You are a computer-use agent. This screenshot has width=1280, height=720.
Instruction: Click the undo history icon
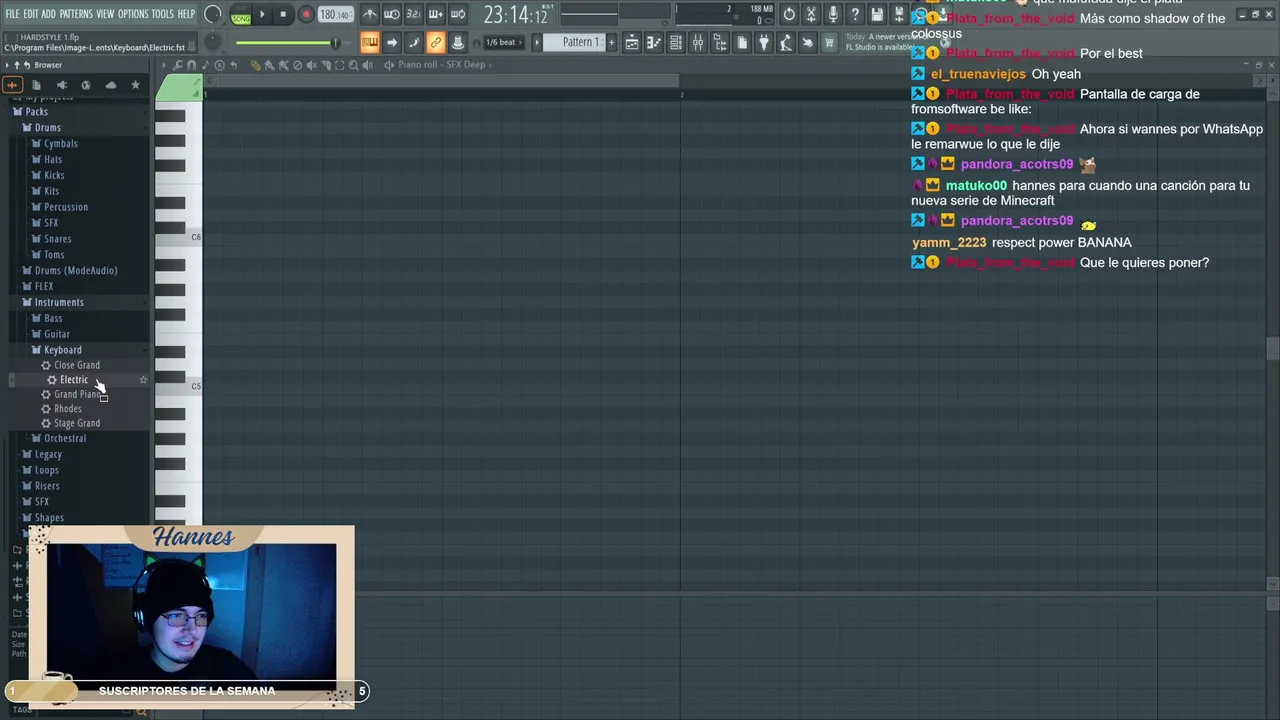[x=789, y=14]
